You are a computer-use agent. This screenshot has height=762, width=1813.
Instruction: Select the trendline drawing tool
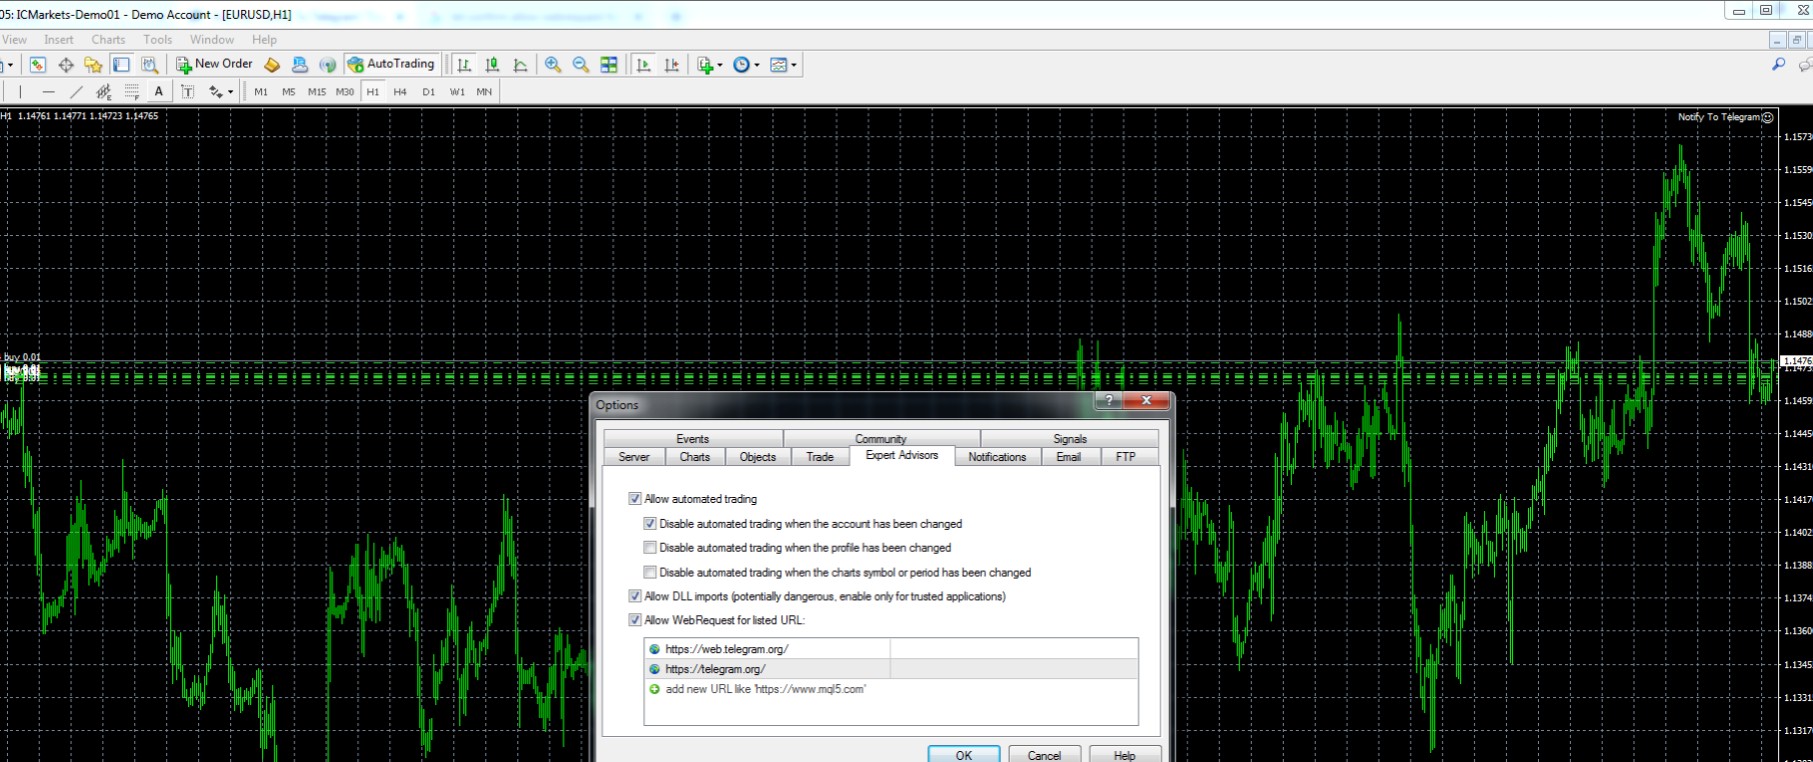tap(76, 91)
